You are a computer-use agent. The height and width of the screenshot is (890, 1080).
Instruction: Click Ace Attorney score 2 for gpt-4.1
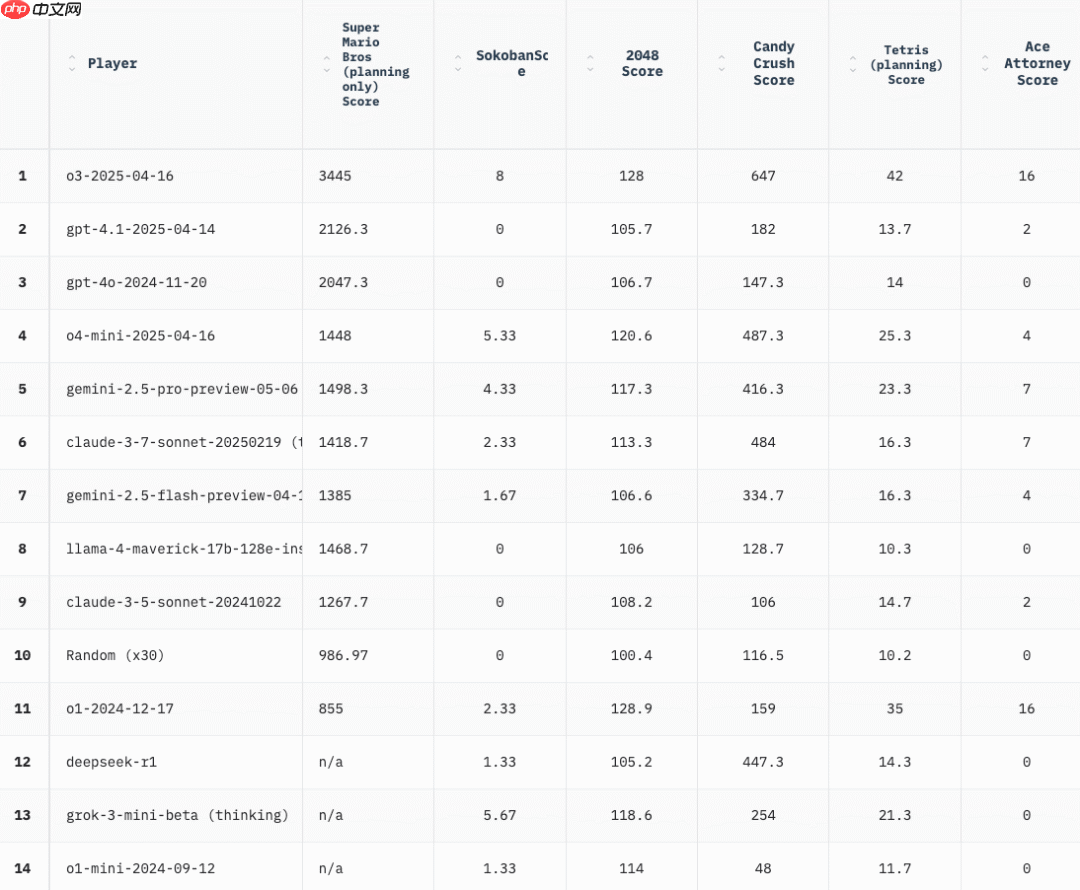[x=1026, y=229]
